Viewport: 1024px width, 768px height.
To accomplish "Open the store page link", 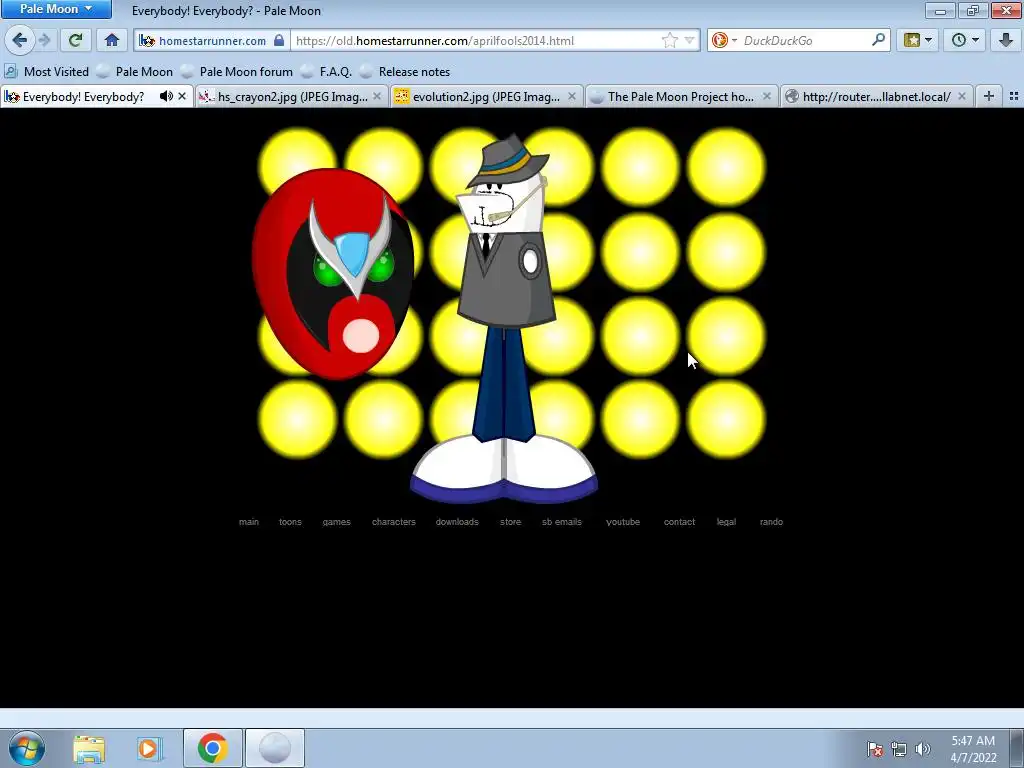I will [511, 522].
